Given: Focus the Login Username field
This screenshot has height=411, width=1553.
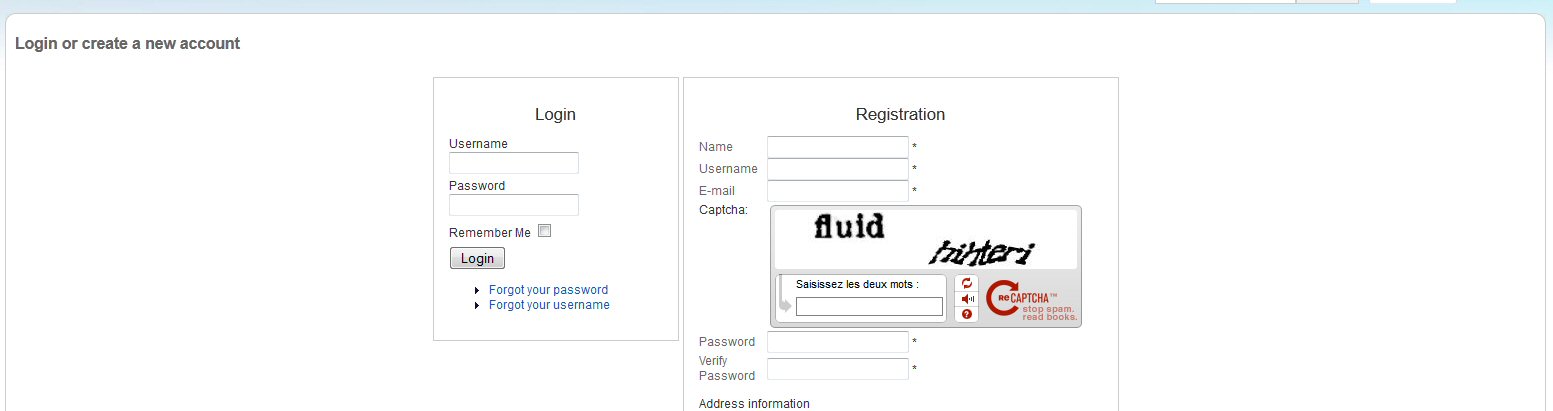Looking at the screenshot, I should click(514, 163).
